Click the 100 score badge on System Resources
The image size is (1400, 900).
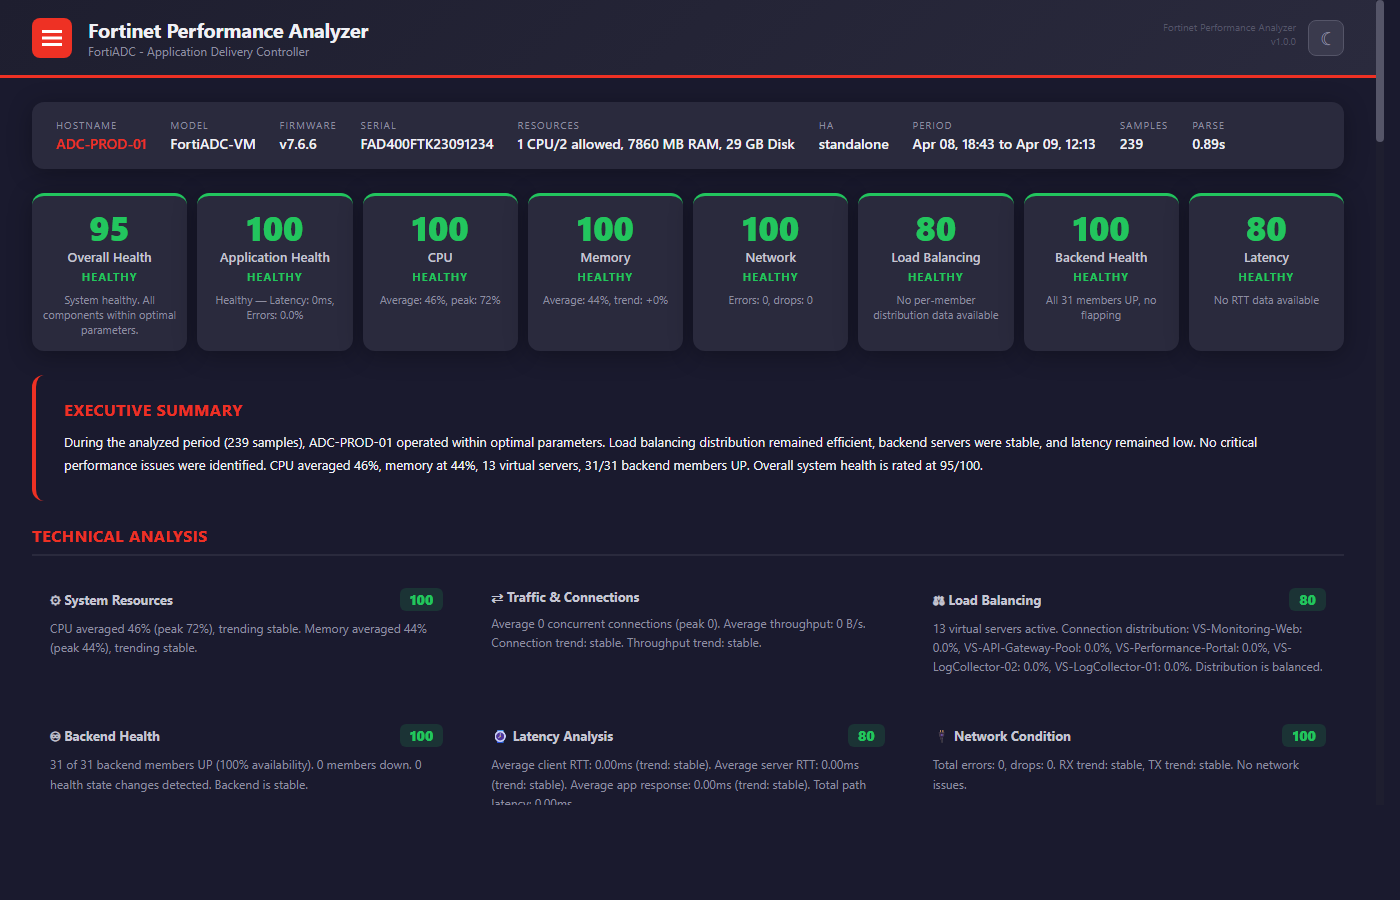click(421, 599)
